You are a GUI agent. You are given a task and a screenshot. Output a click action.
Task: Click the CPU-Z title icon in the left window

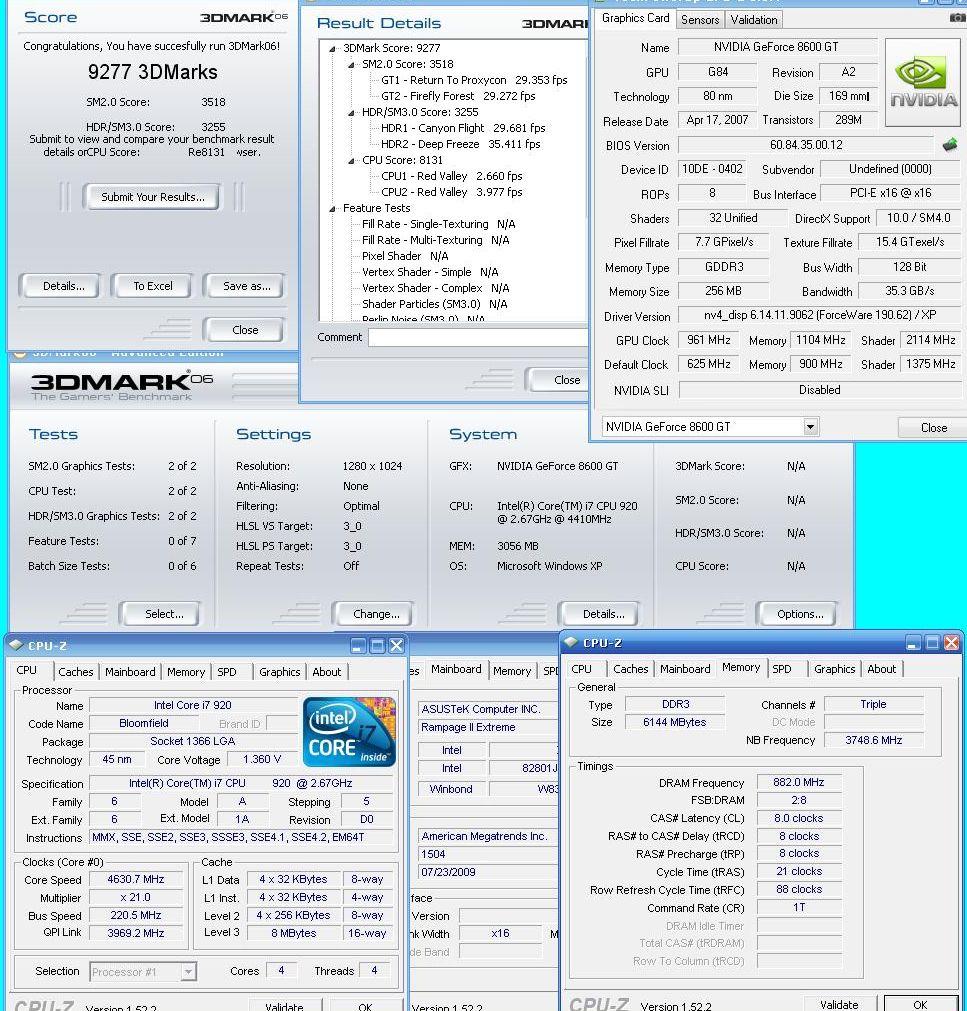(16, 645)
